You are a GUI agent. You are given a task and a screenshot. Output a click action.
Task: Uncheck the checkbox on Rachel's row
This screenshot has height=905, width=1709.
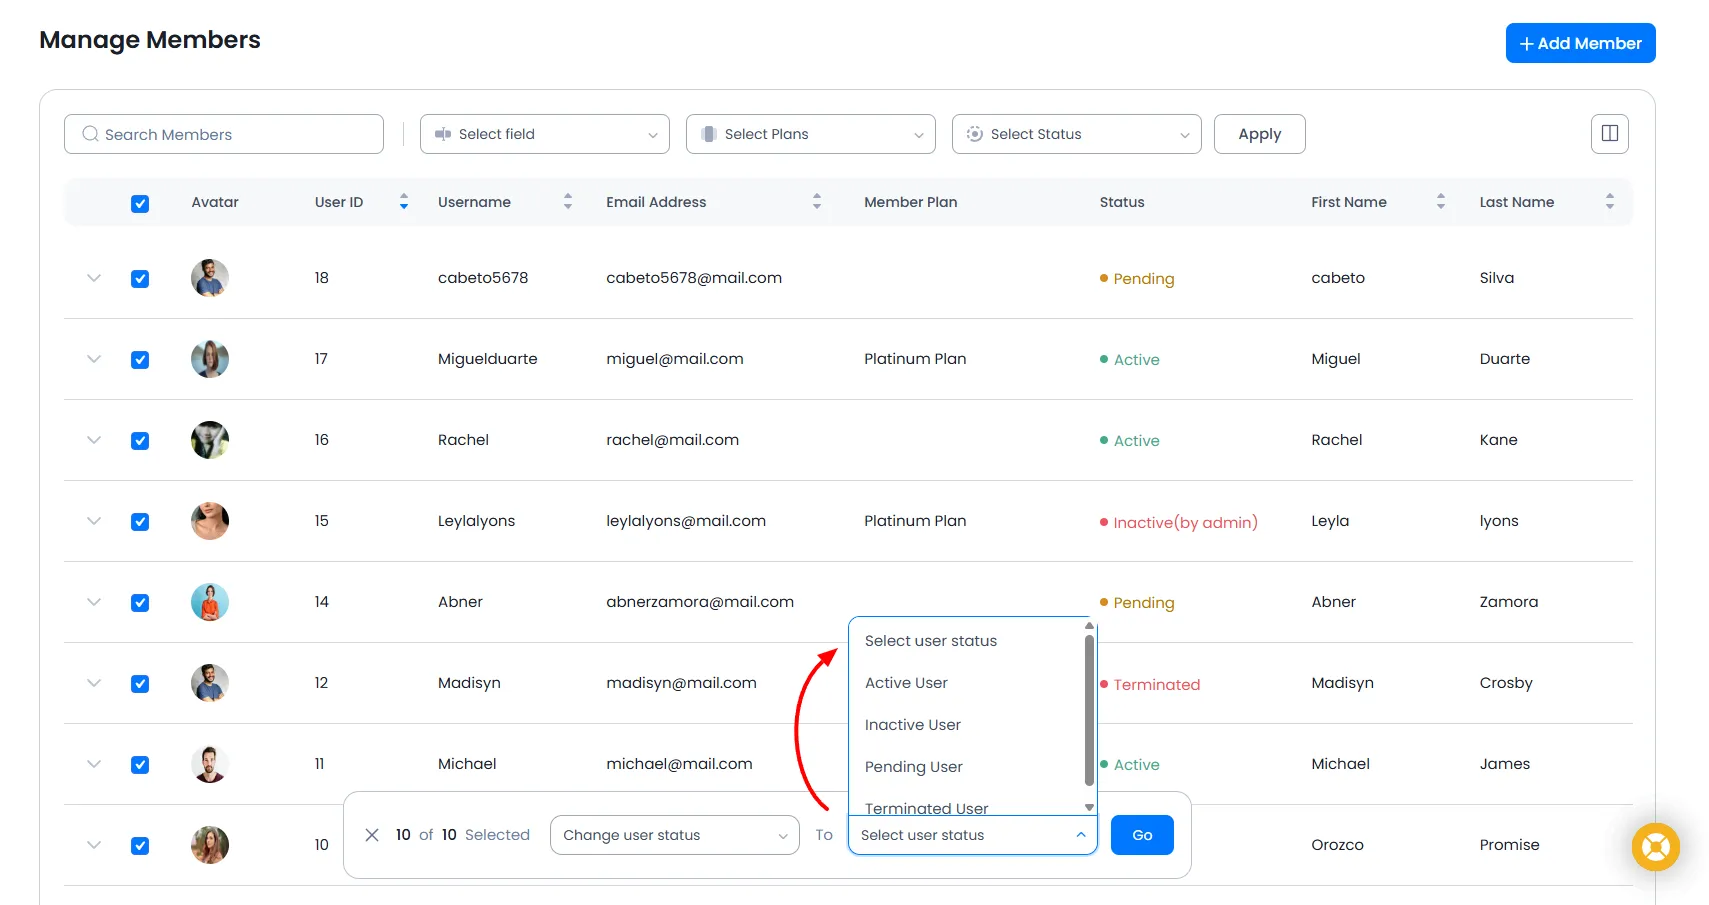140,440
